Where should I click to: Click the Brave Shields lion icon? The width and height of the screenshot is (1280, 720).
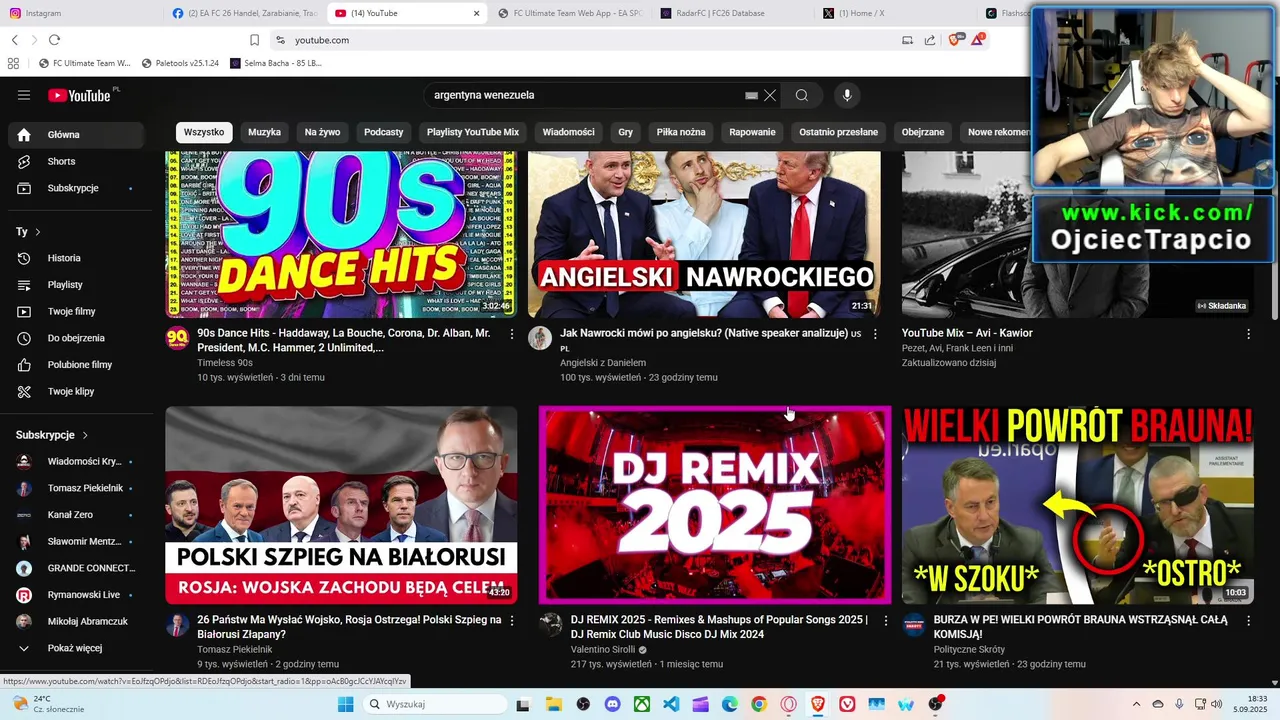pos(954,40)
